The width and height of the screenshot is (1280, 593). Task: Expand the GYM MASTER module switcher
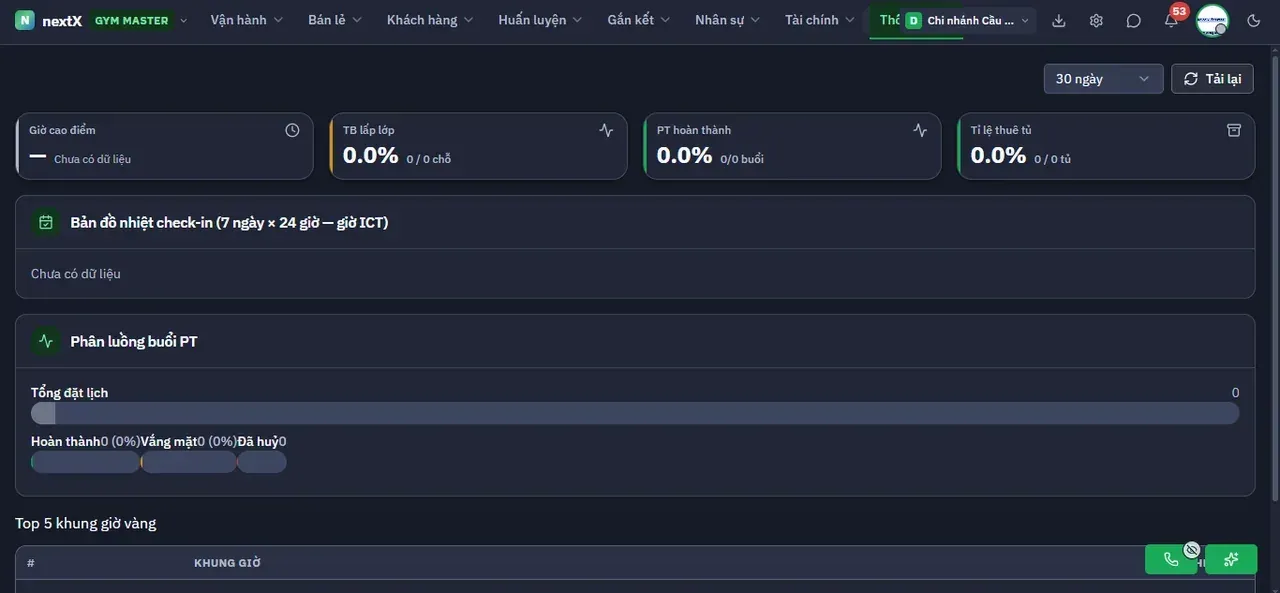click(139, 20)
